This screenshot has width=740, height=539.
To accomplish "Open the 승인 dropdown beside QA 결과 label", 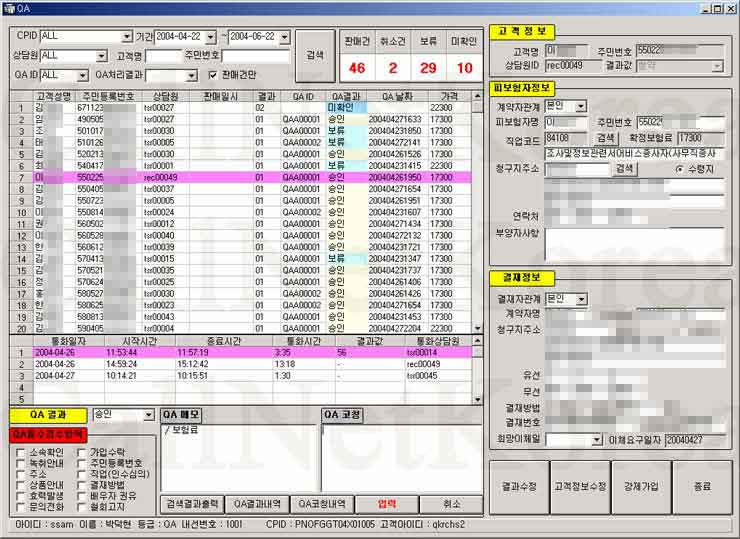I will [149, 414].
